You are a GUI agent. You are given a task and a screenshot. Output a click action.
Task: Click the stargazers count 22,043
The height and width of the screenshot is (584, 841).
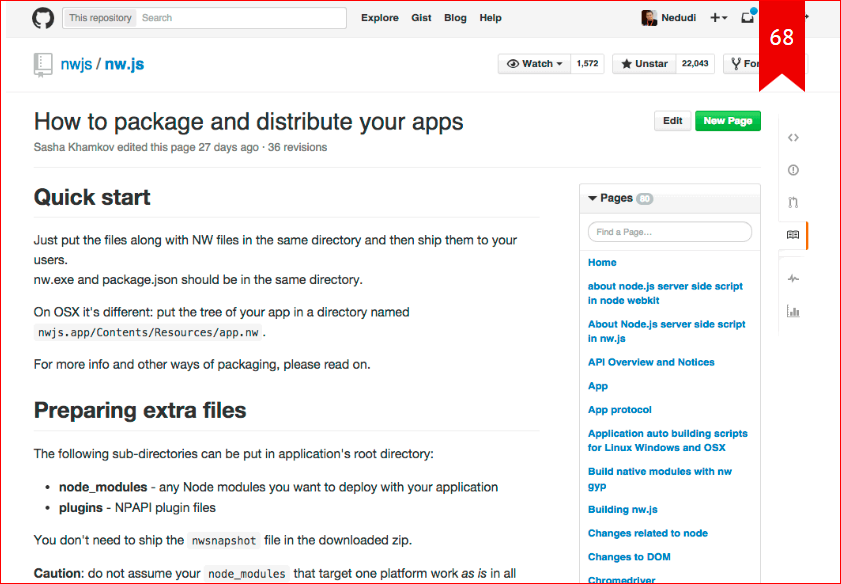click(695, 64)
